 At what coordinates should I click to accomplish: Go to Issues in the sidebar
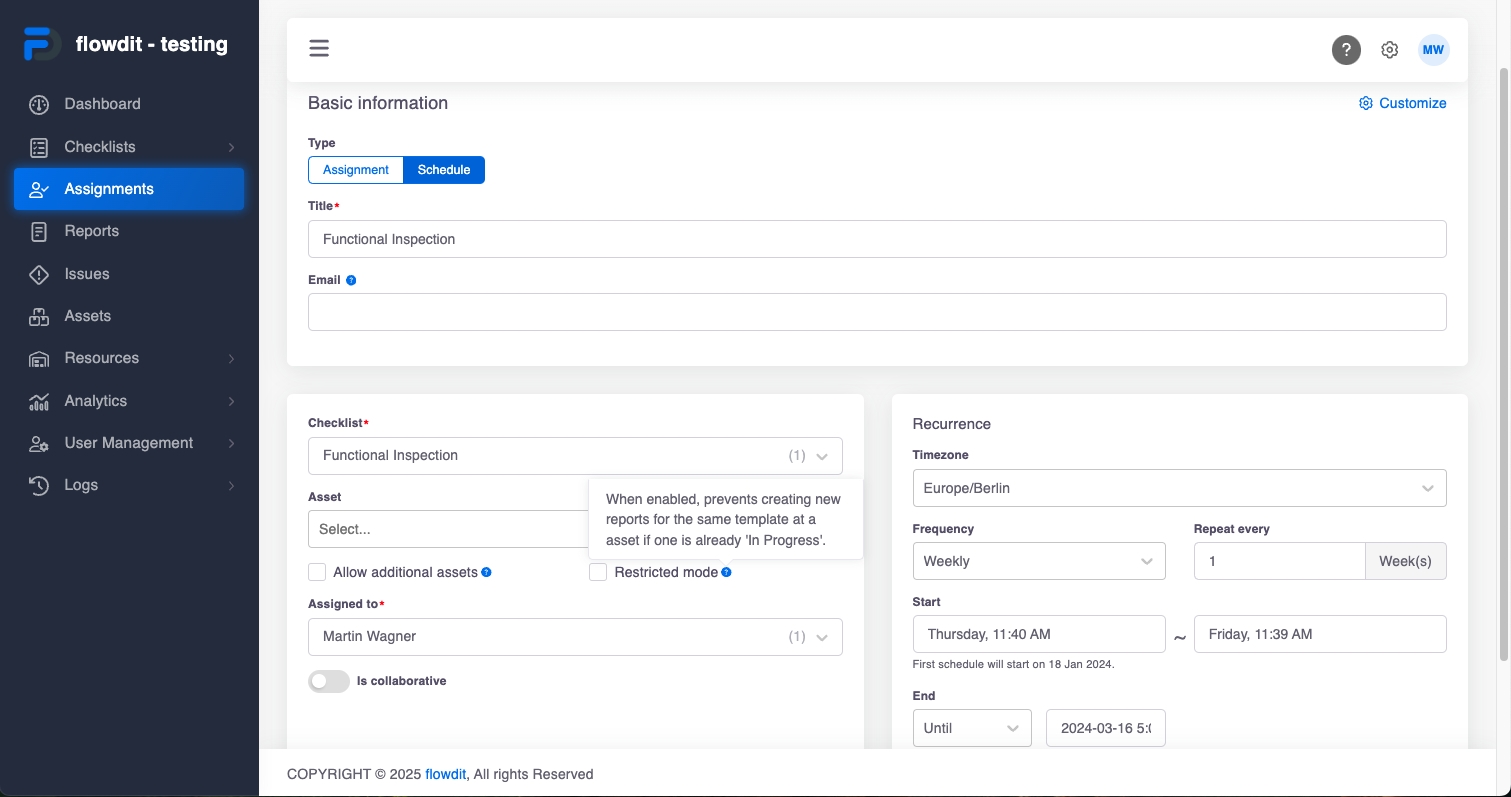point(87,274)
